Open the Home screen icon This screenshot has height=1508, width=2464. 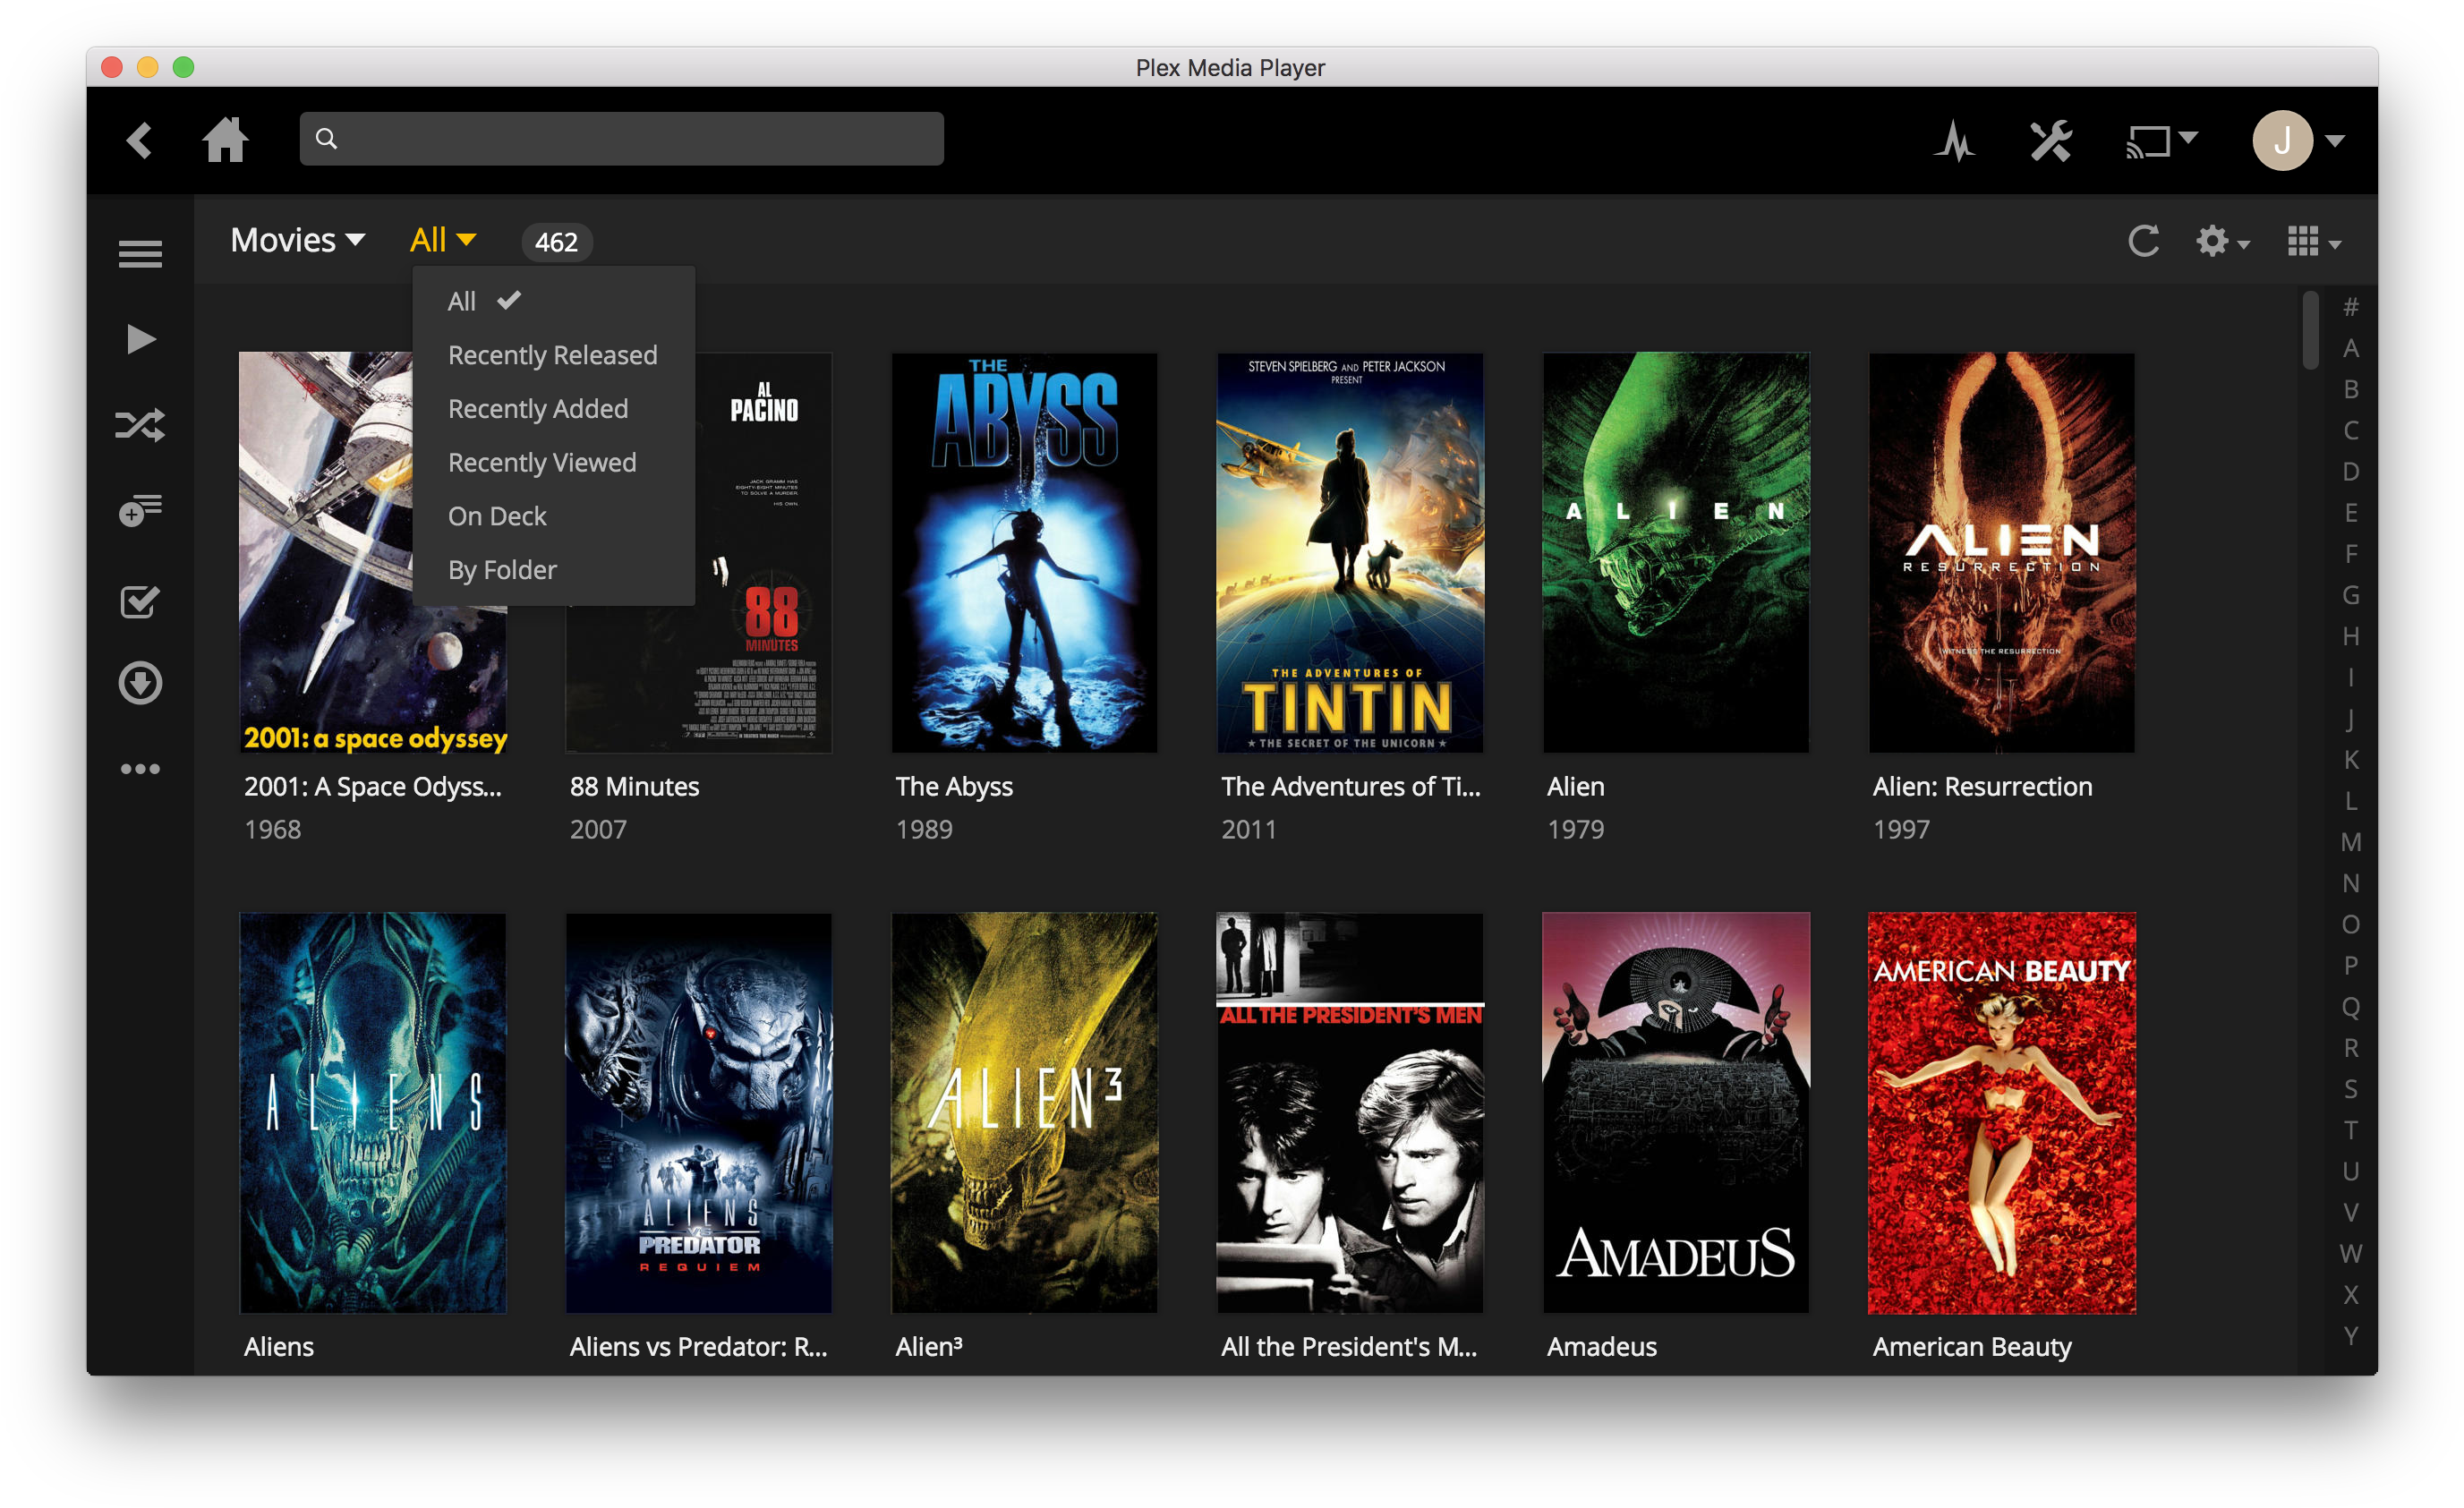(x=225, y=139)
